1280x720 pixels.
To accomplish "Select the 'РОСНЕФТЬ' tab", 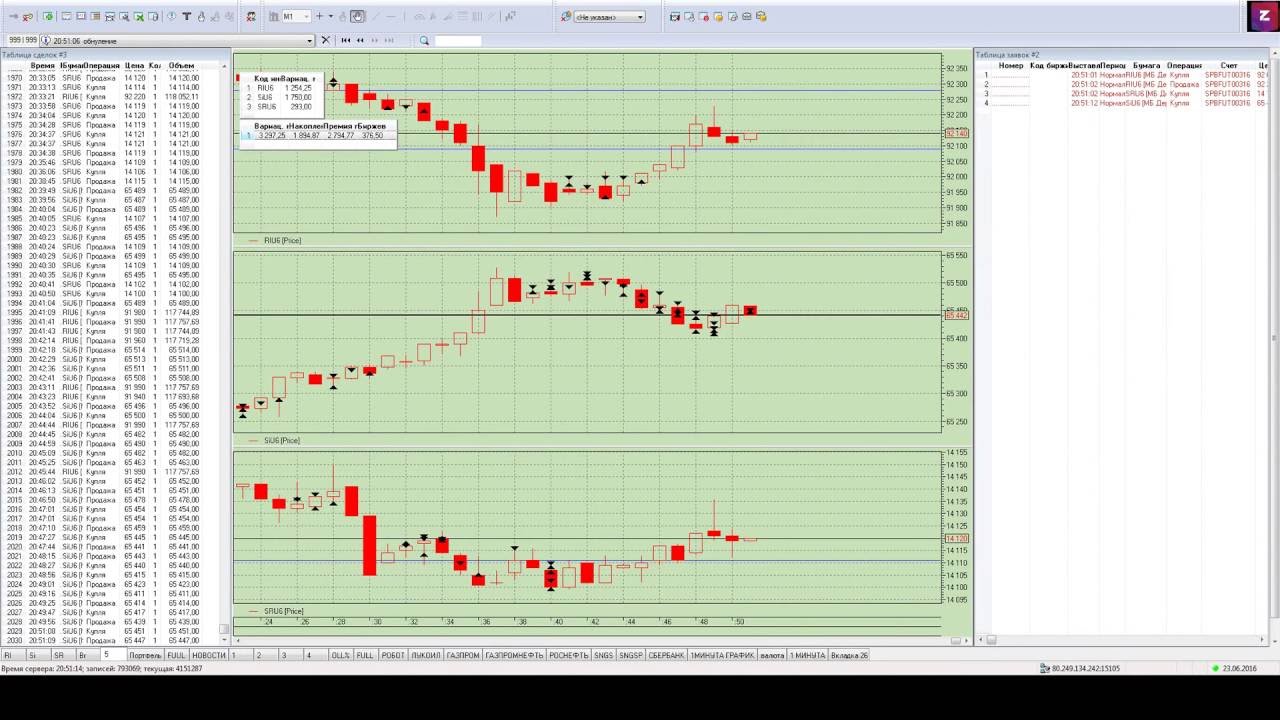I will pos(568,655).
